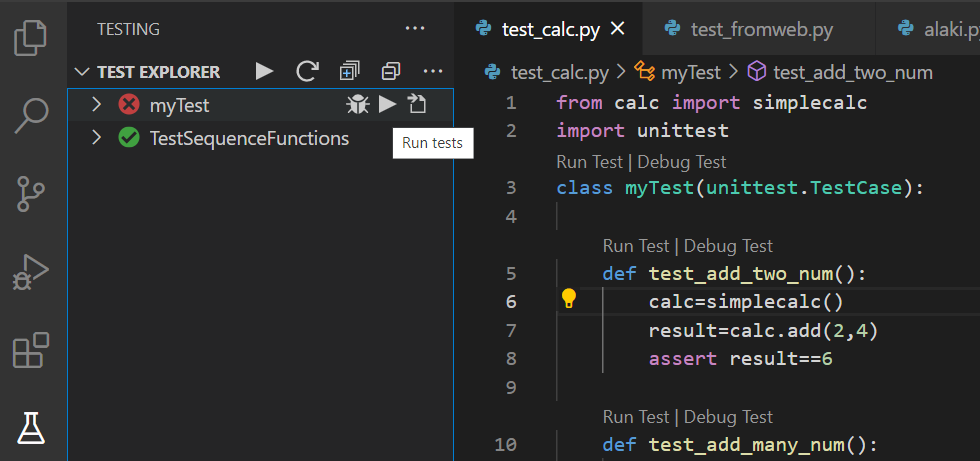Open the Extensions view
980x461 pixels.
pyautogui.click(x=32, y=350)
